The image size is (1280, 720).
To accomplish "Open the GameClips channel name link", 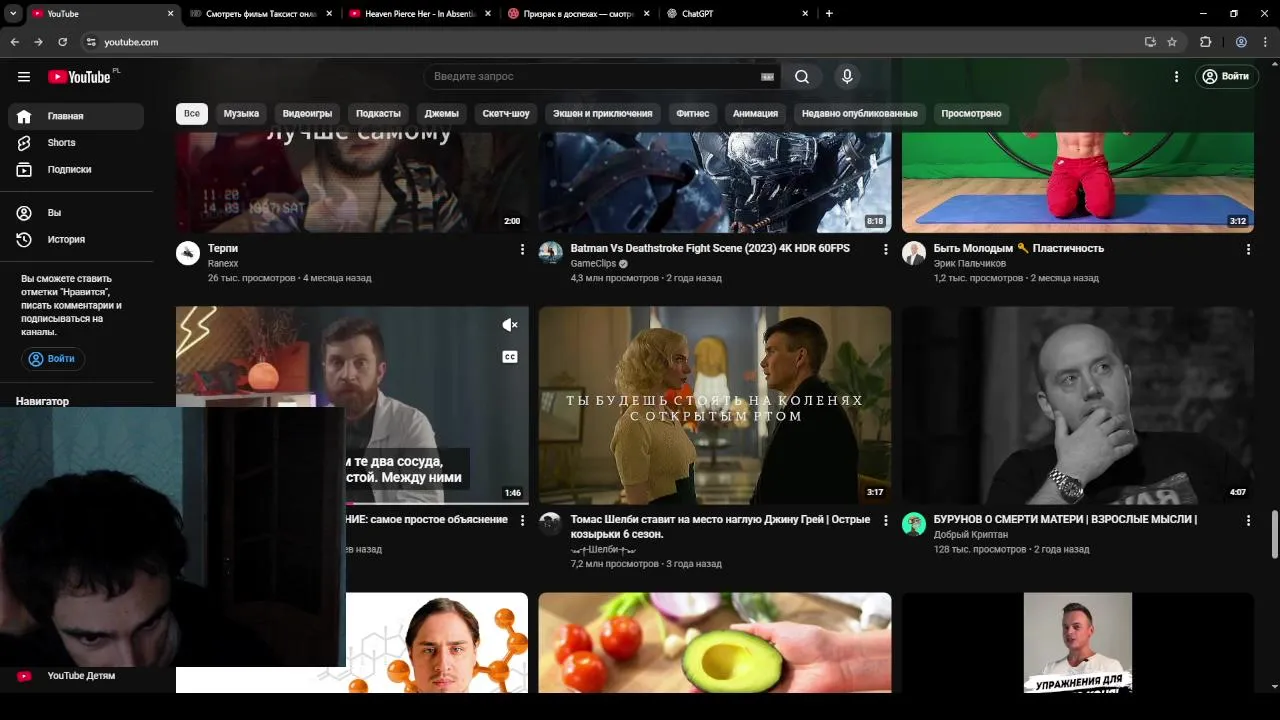I will 593,264.
